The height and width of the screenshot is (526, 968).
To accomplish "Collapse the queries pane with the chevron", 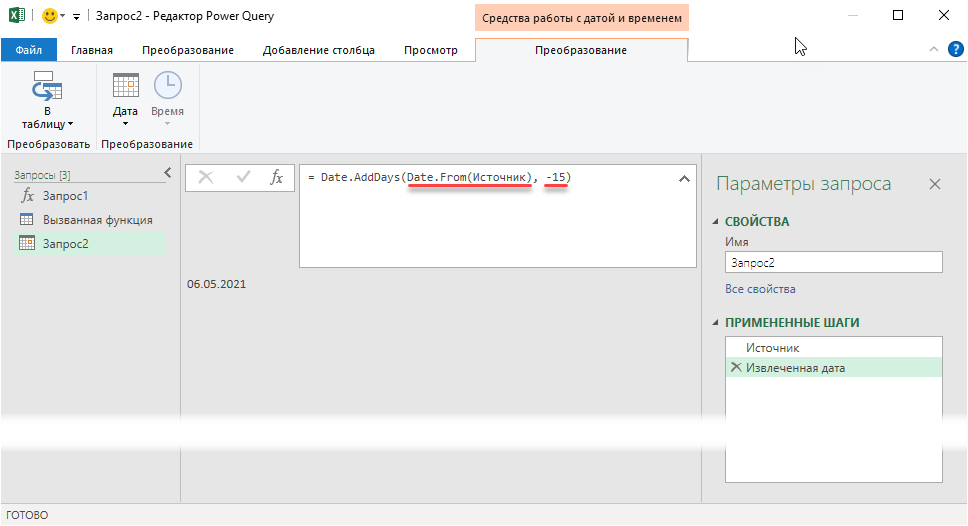I will (167, 174).
